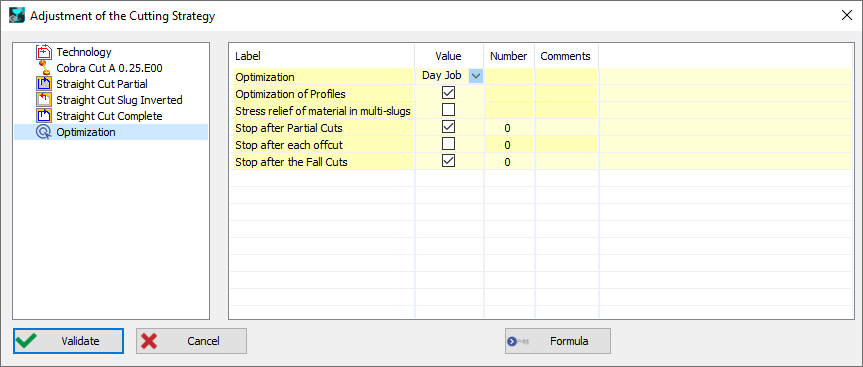Click the red X icon on Cancel

(x=149, y=341)
